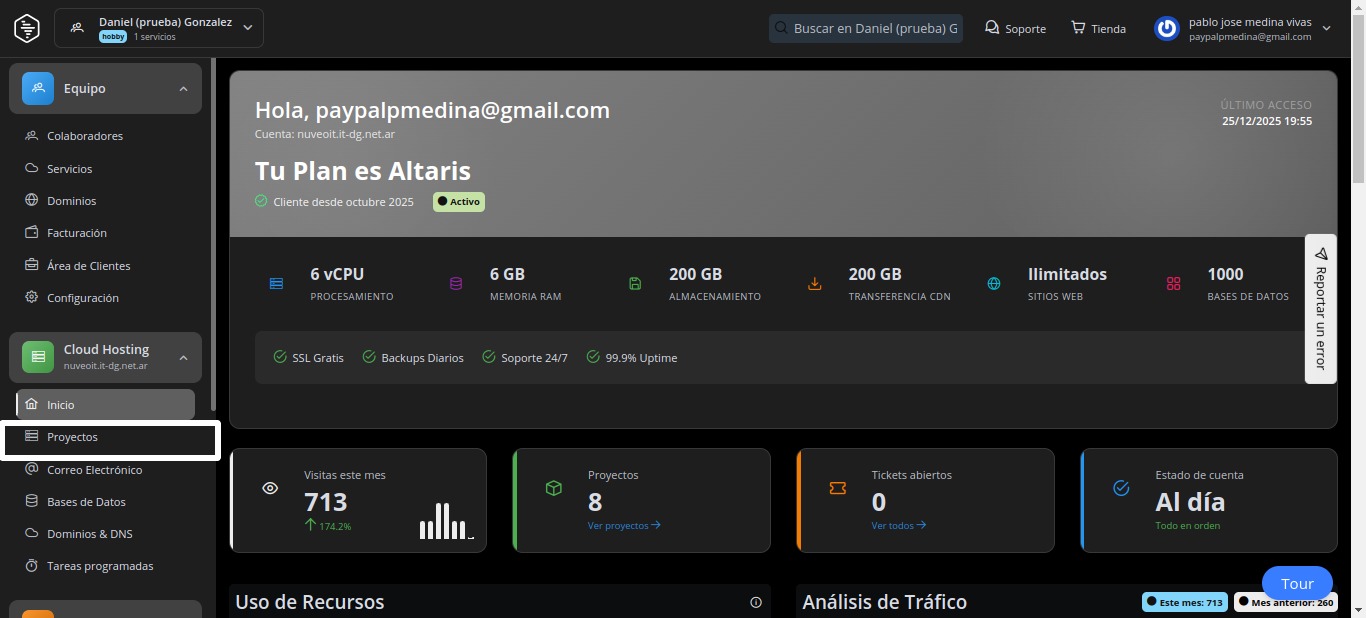Go to Bases de Datos menu item
This screenshot has width=1366, height=618.
point(86,502)
